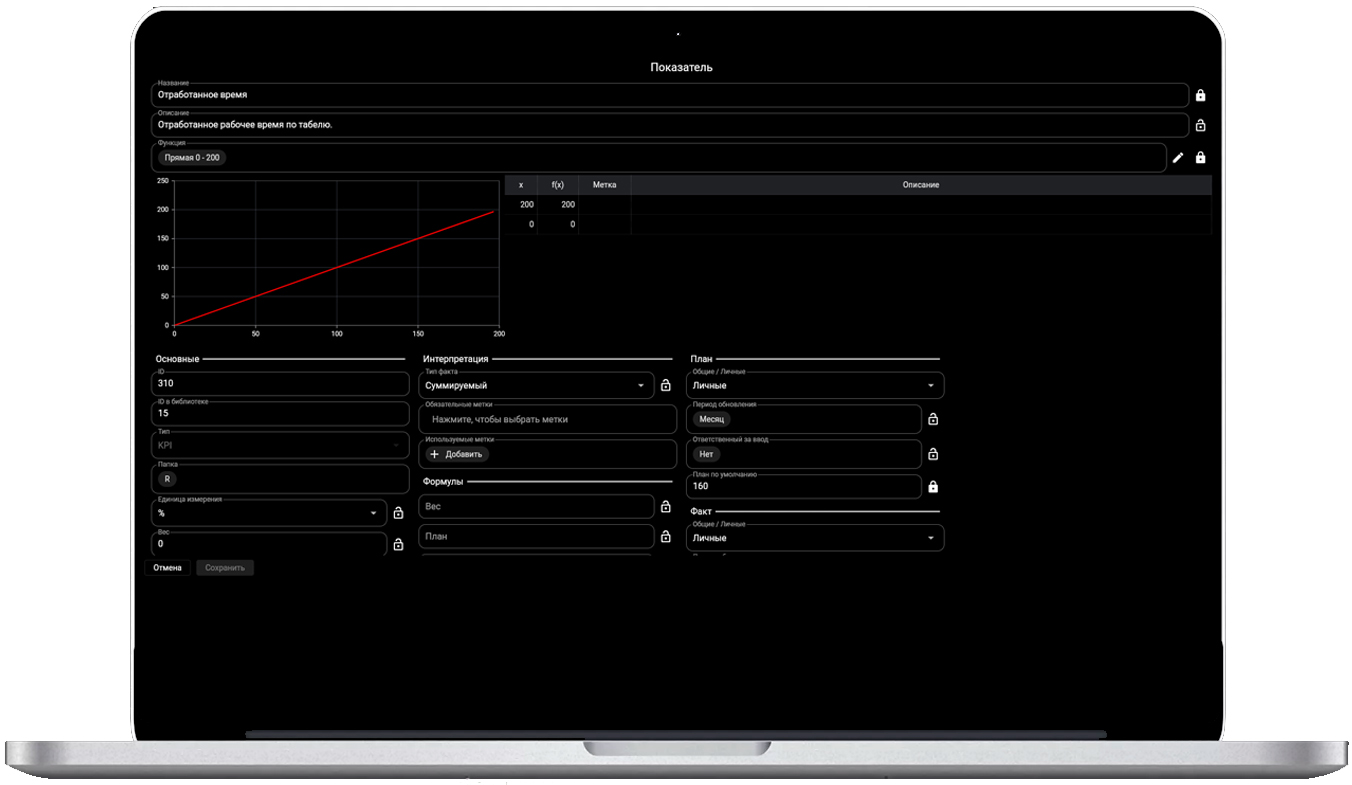Click the Метка column header

tap(604, 185)
